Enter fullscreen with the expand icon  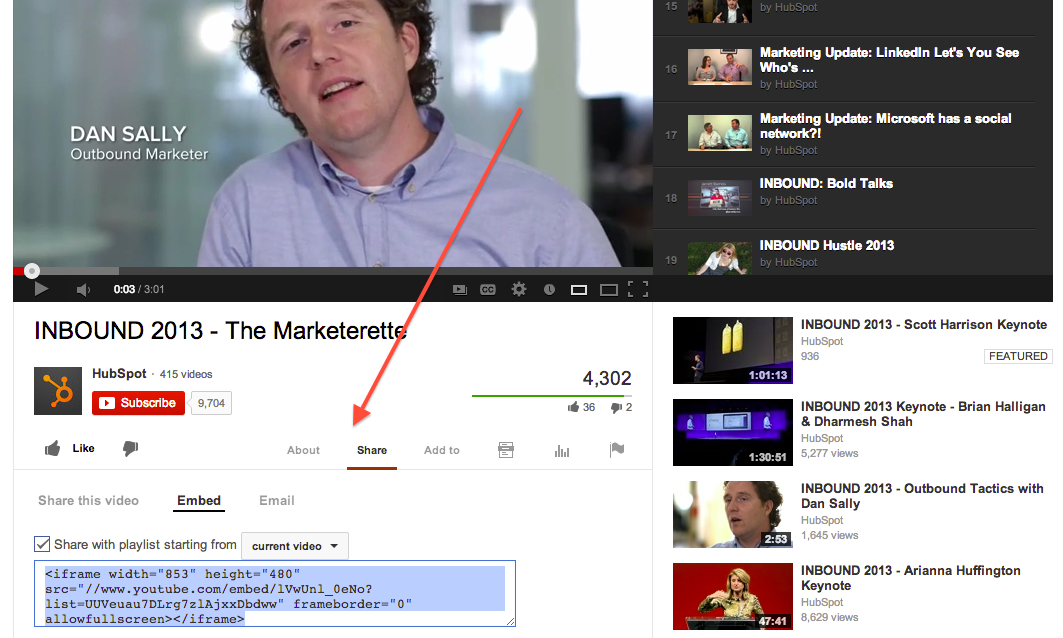[638, 289]
